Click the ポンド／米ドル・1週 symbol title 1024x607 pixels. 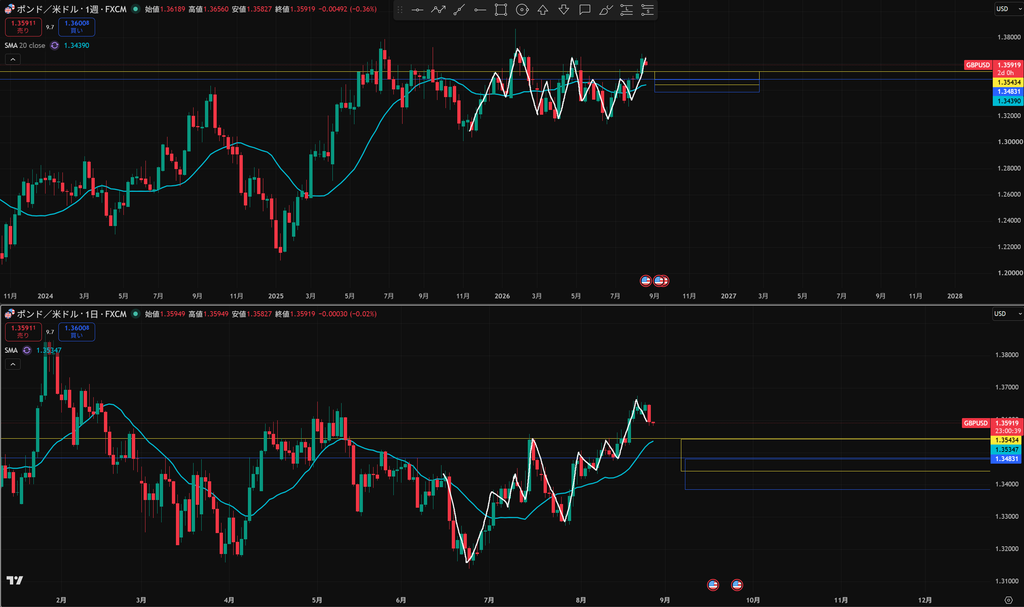[x=71, y=9]
